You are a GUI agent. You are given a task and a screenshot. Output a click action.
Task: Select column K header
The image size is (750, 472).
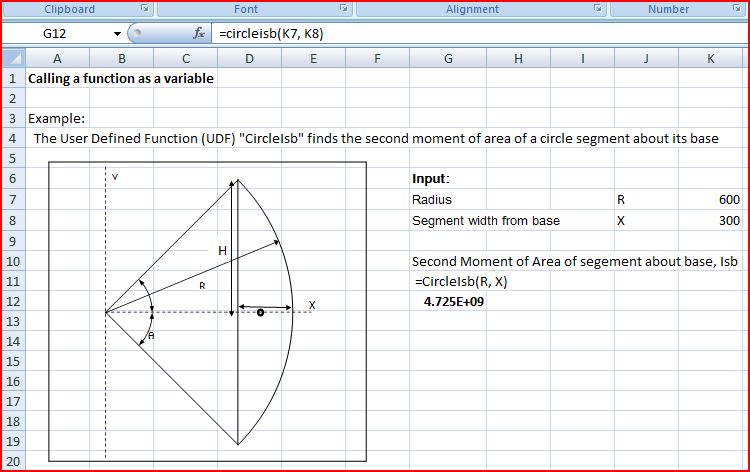pos(710,59)
